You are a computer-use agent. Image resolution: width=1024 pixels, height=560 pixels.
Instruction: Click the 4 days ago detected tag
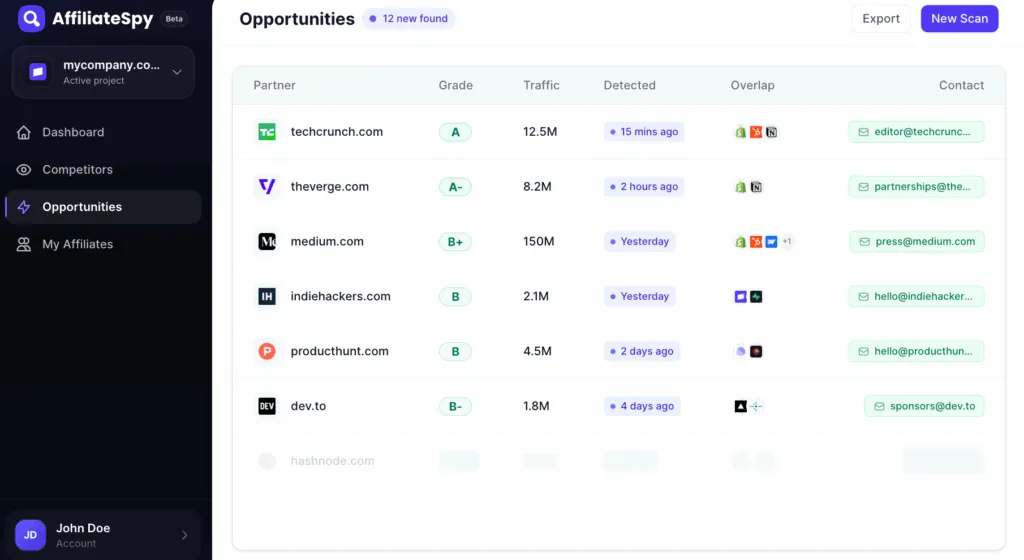642,406
